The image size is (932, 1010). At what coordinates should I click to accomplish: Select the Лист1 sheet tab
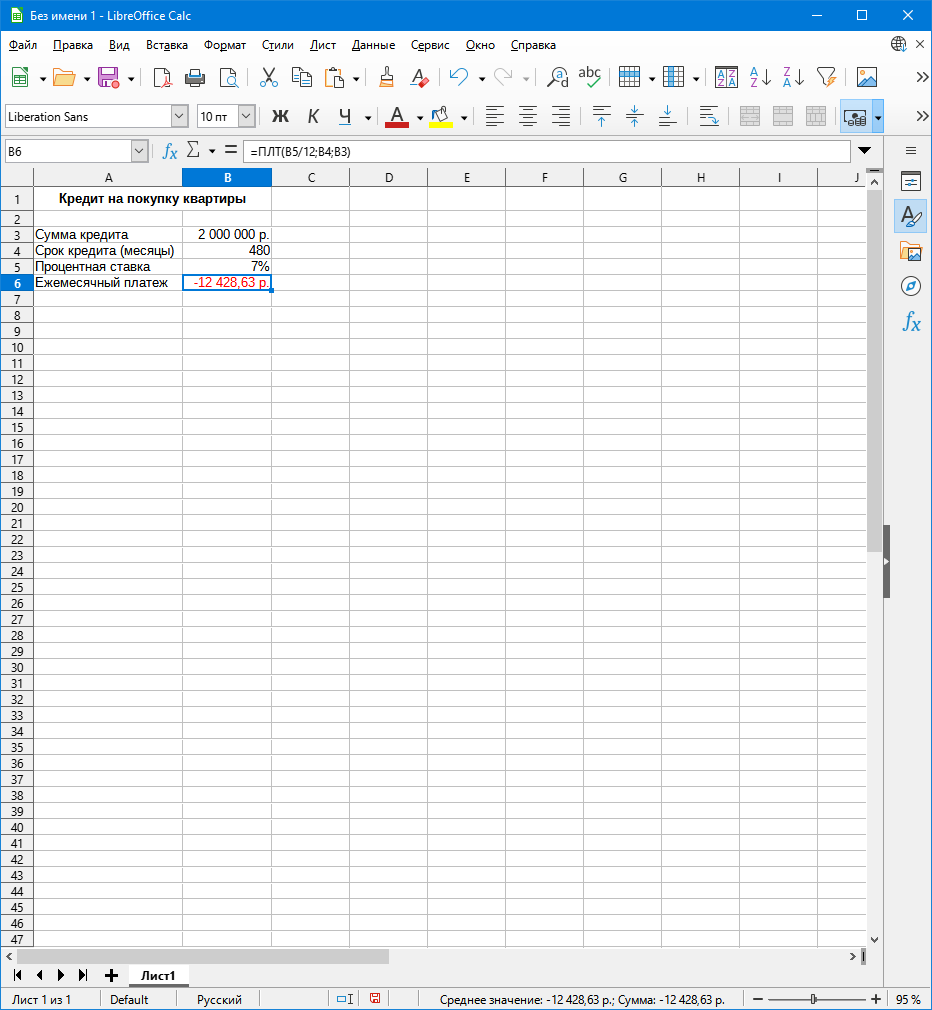tap(158, 975)
